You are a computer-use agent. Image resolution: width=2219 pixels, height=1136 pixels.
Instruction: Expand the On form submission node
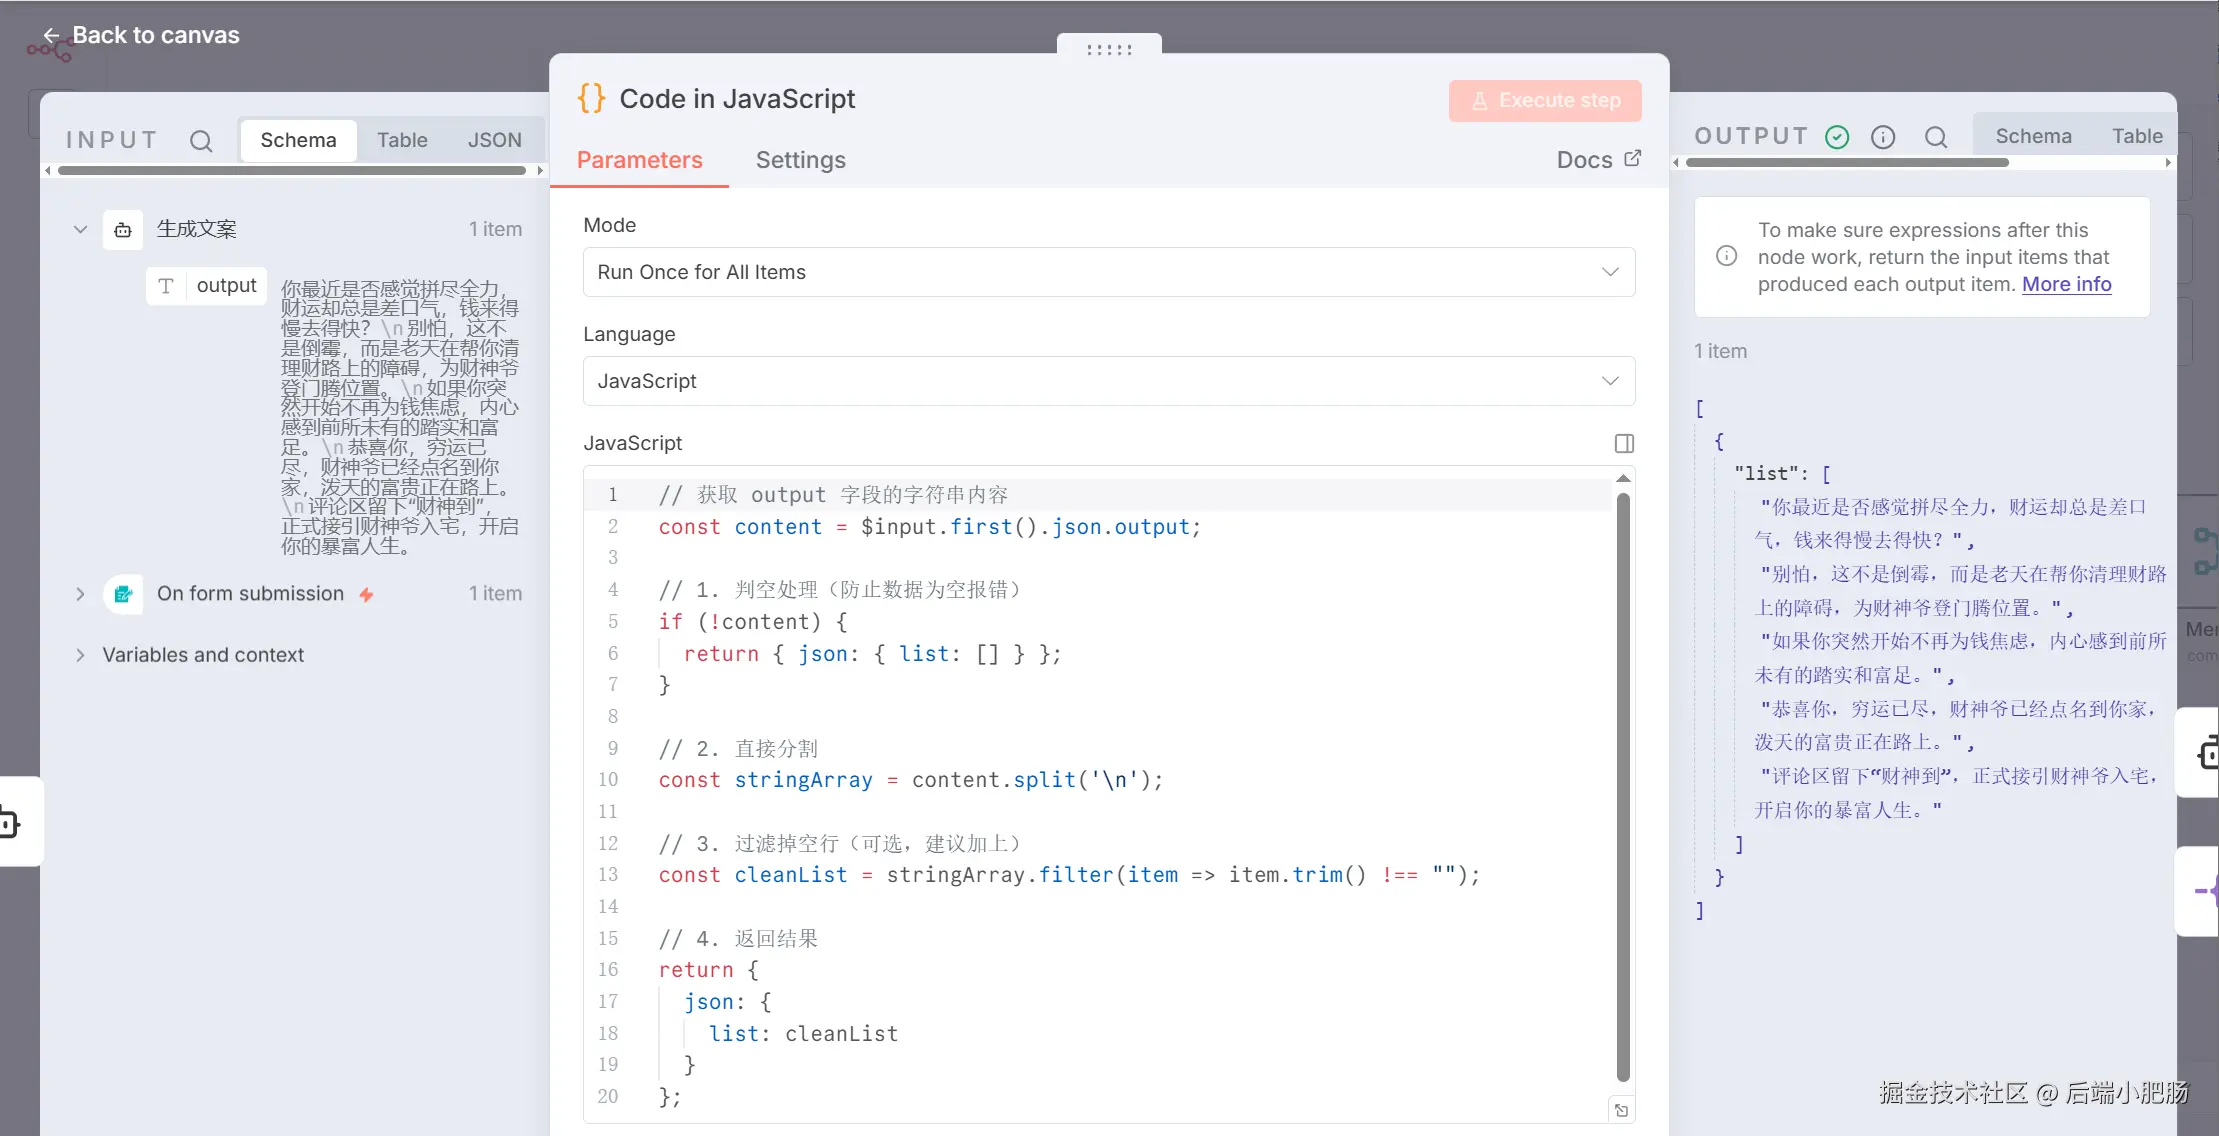80,594
